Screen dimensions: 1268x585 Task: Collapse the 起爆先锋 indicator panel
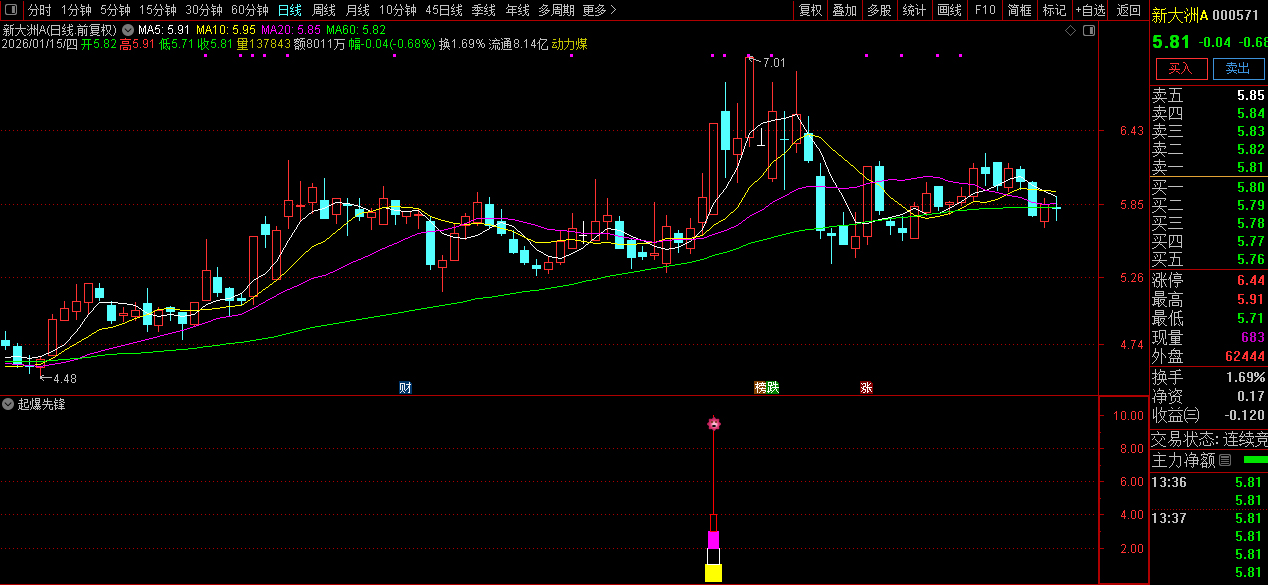coord(9,405)
